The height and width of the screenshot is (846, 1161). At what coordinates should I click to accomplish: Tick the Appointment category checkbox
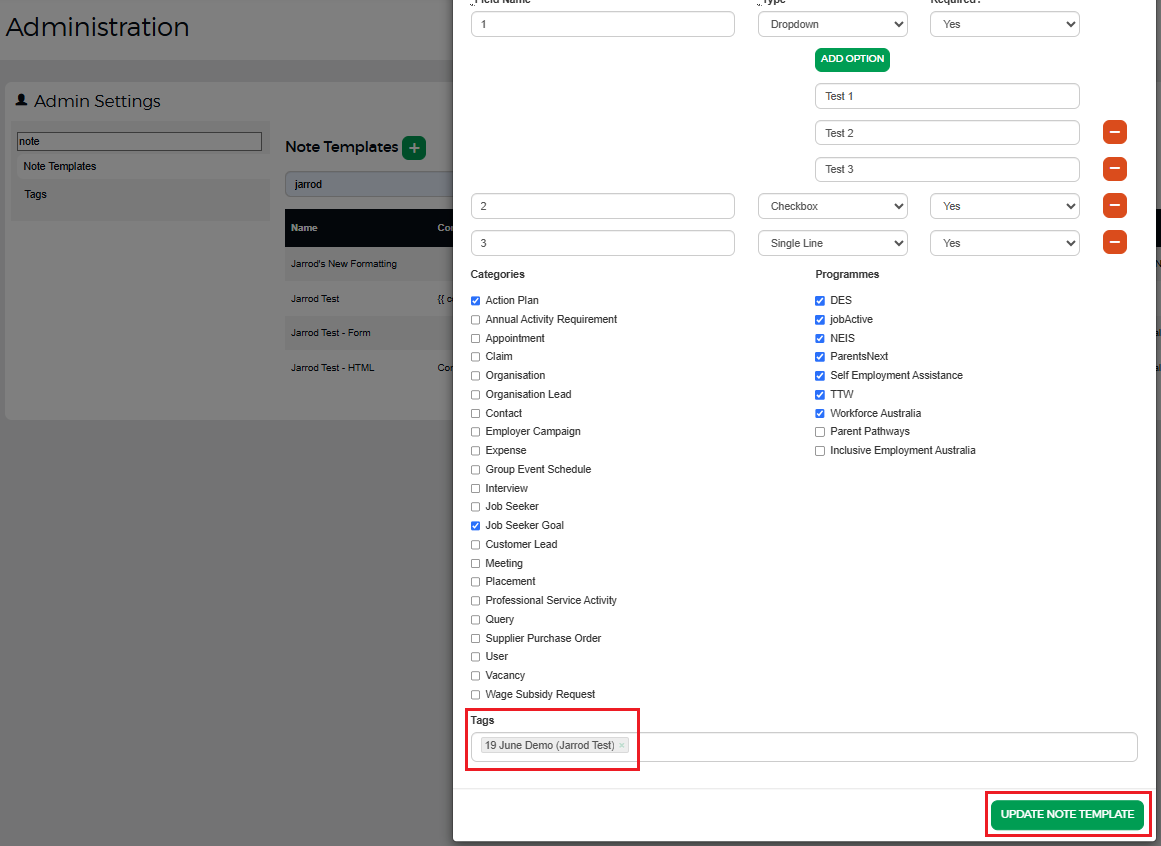coord(475,338)
